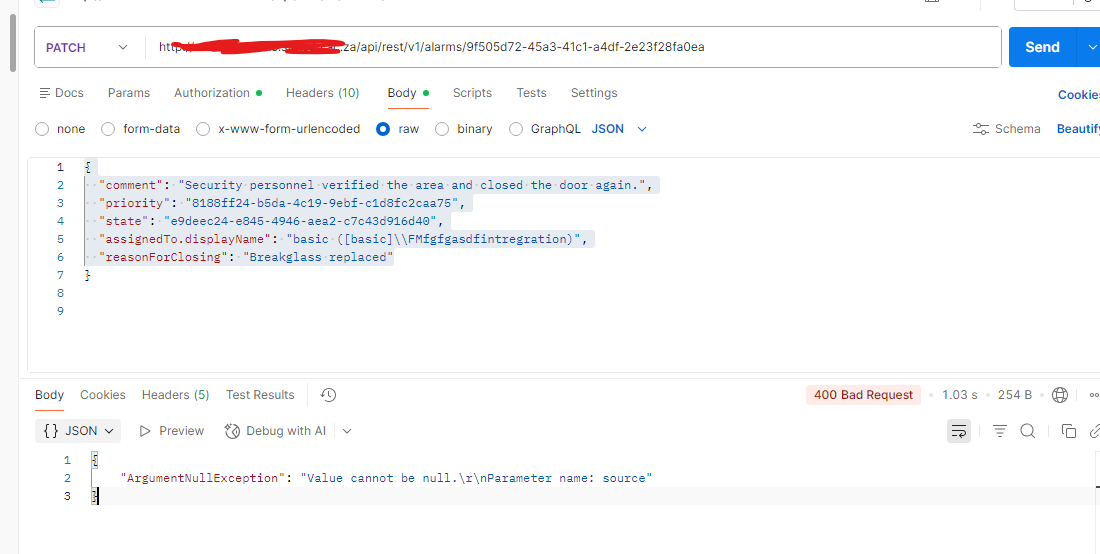Open response Test Results tab

click(x=260, y=395)
